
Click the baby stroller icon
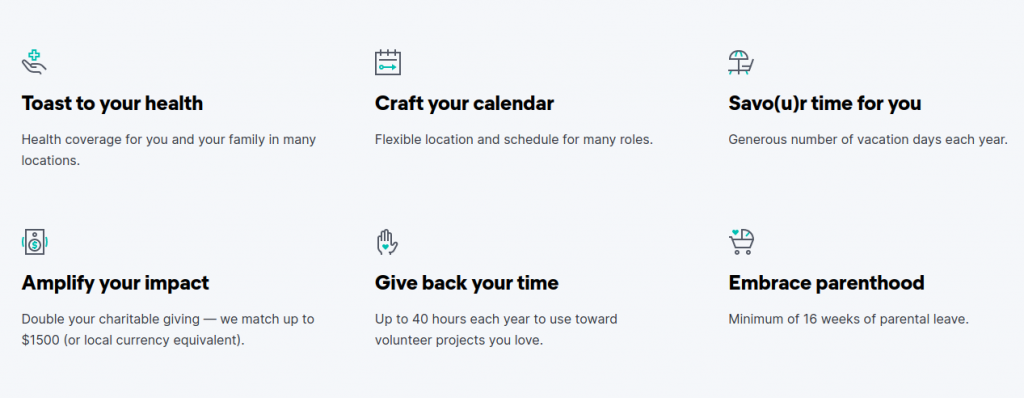click(x=741, y=242)
